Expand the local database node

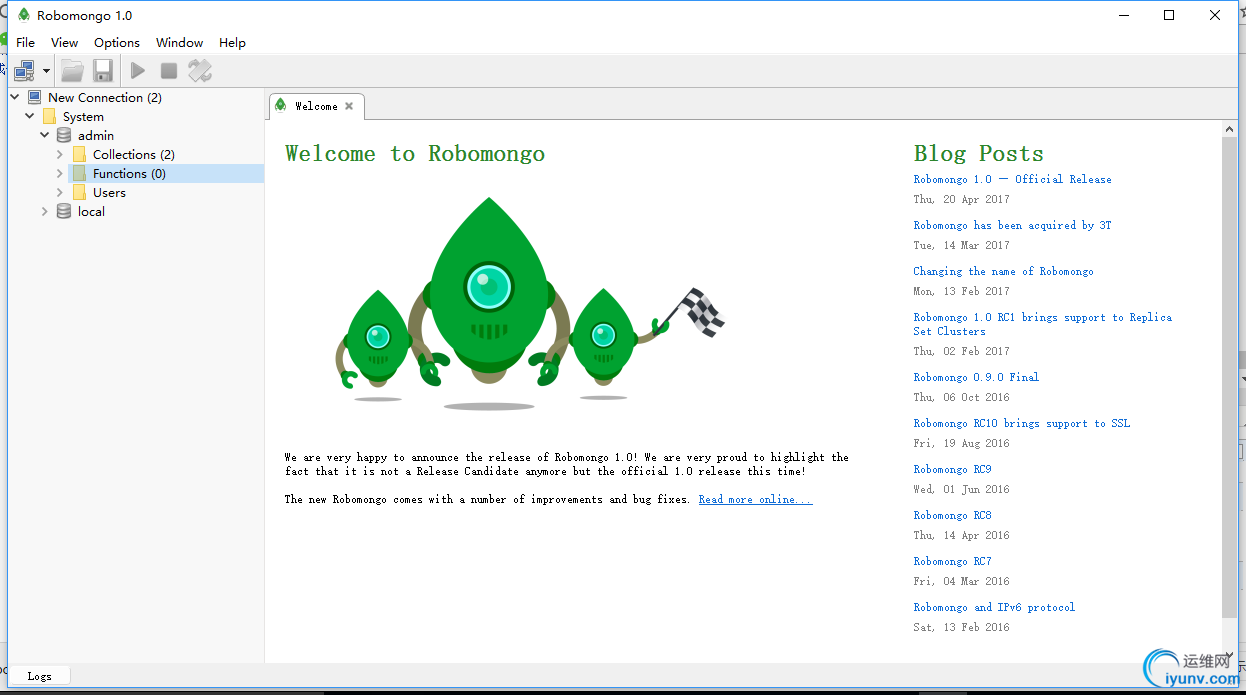[45, 211]
